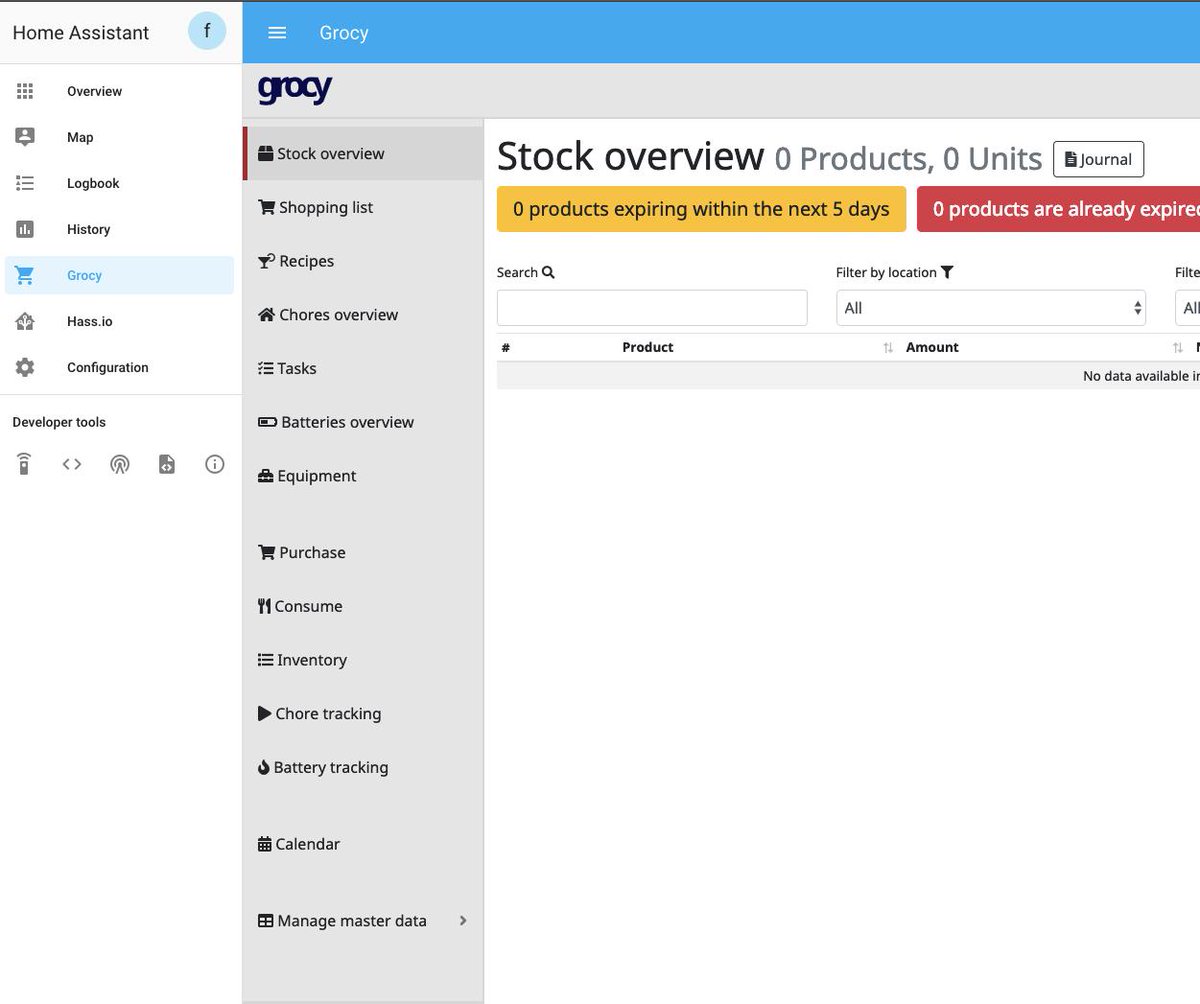Click the Configuration gear icon
Image resolution: width=1200 pixels, height=1004 pixels.
25,367
